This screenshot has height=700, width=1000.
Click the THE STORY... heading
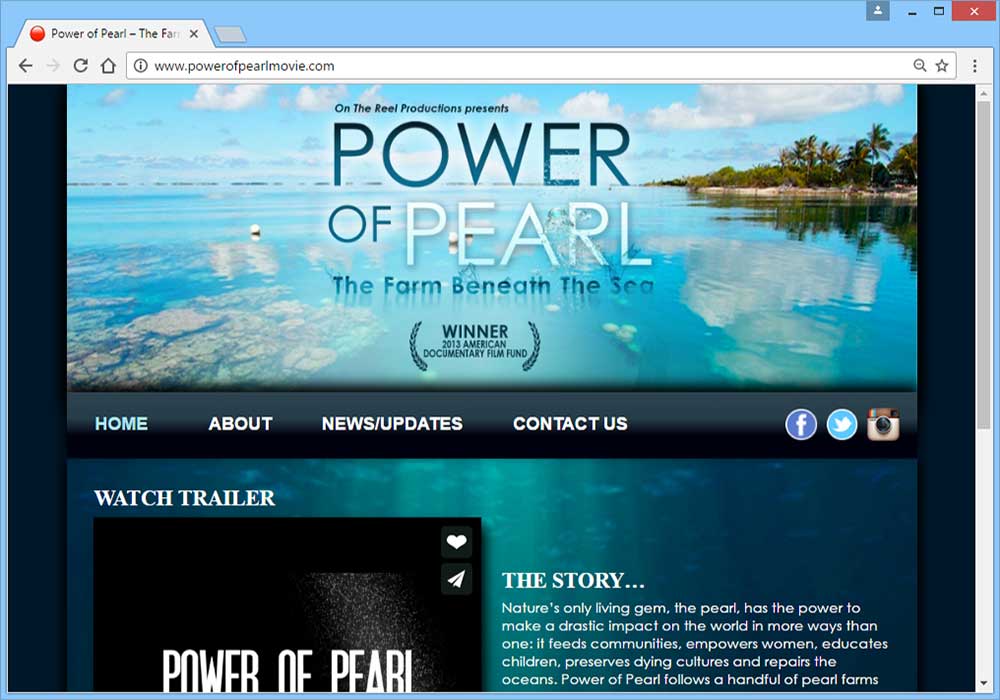click(x=573, y=581)
